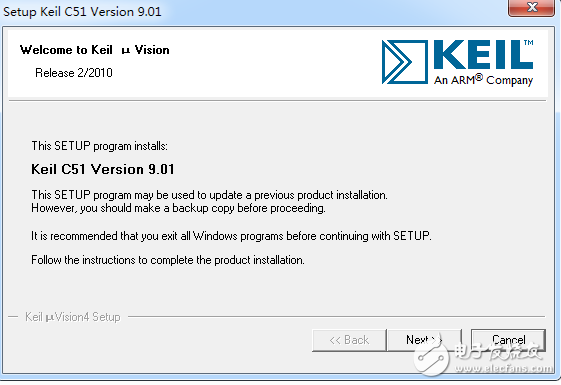Click the Next >> button
This screenshot has height=385, width=561.
(x=424, y=340)
